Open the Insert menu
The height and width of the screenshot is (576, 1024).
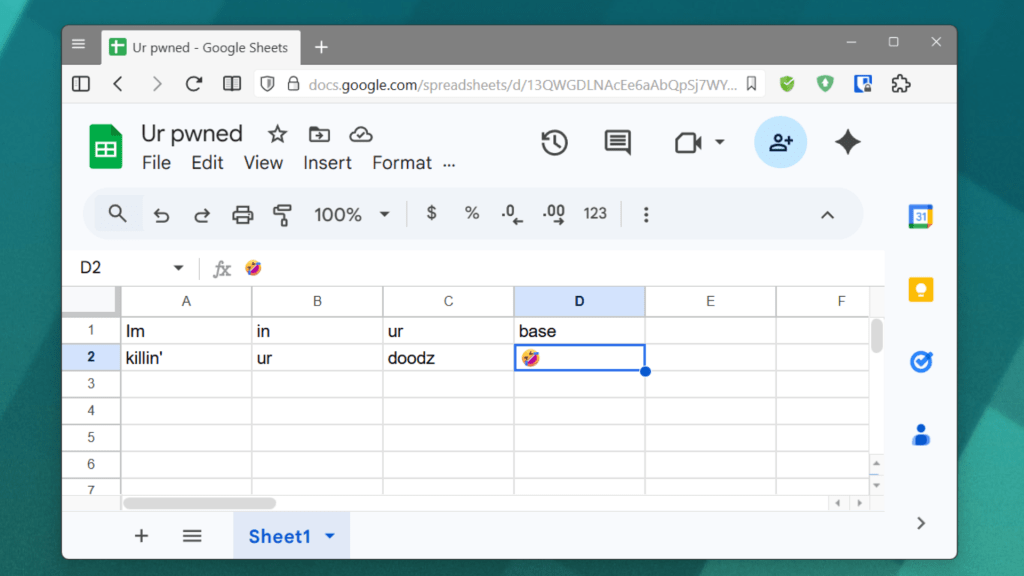coord(327,162)
